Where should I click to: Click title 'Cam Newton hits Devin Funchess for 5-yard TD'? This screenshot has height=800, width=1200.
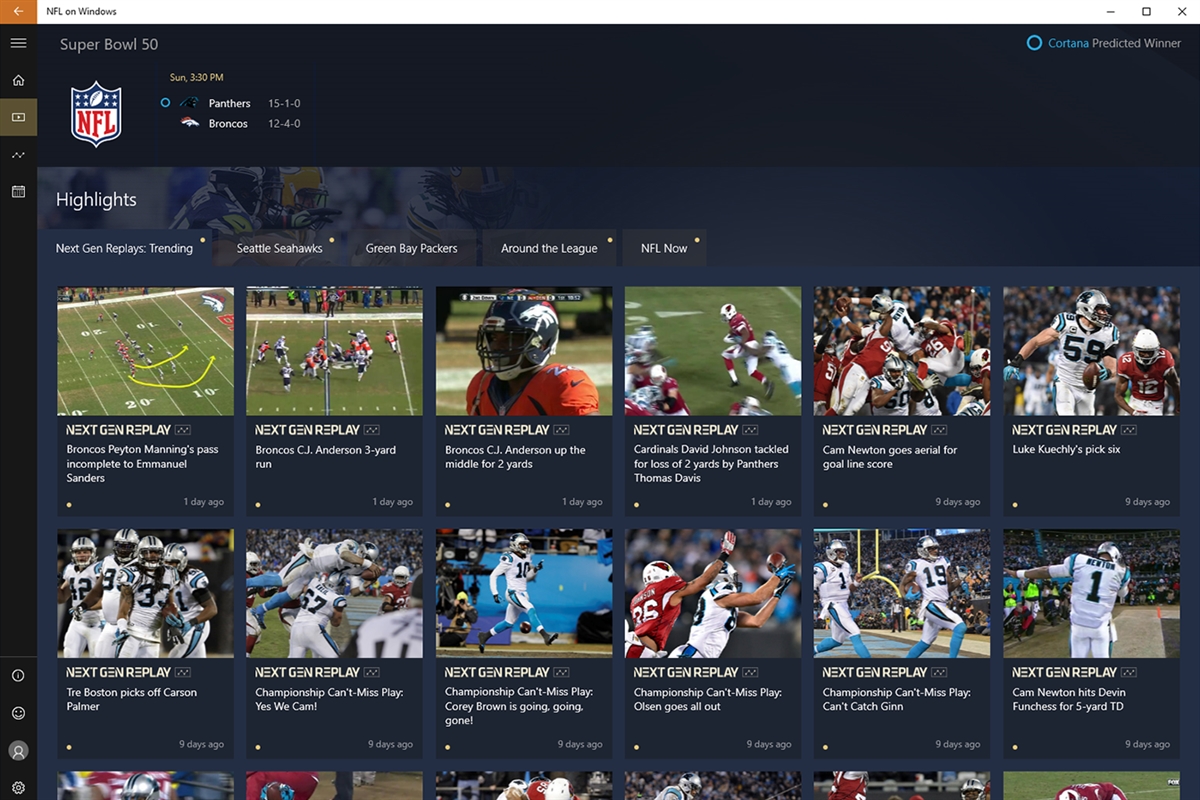point(1069,699)
